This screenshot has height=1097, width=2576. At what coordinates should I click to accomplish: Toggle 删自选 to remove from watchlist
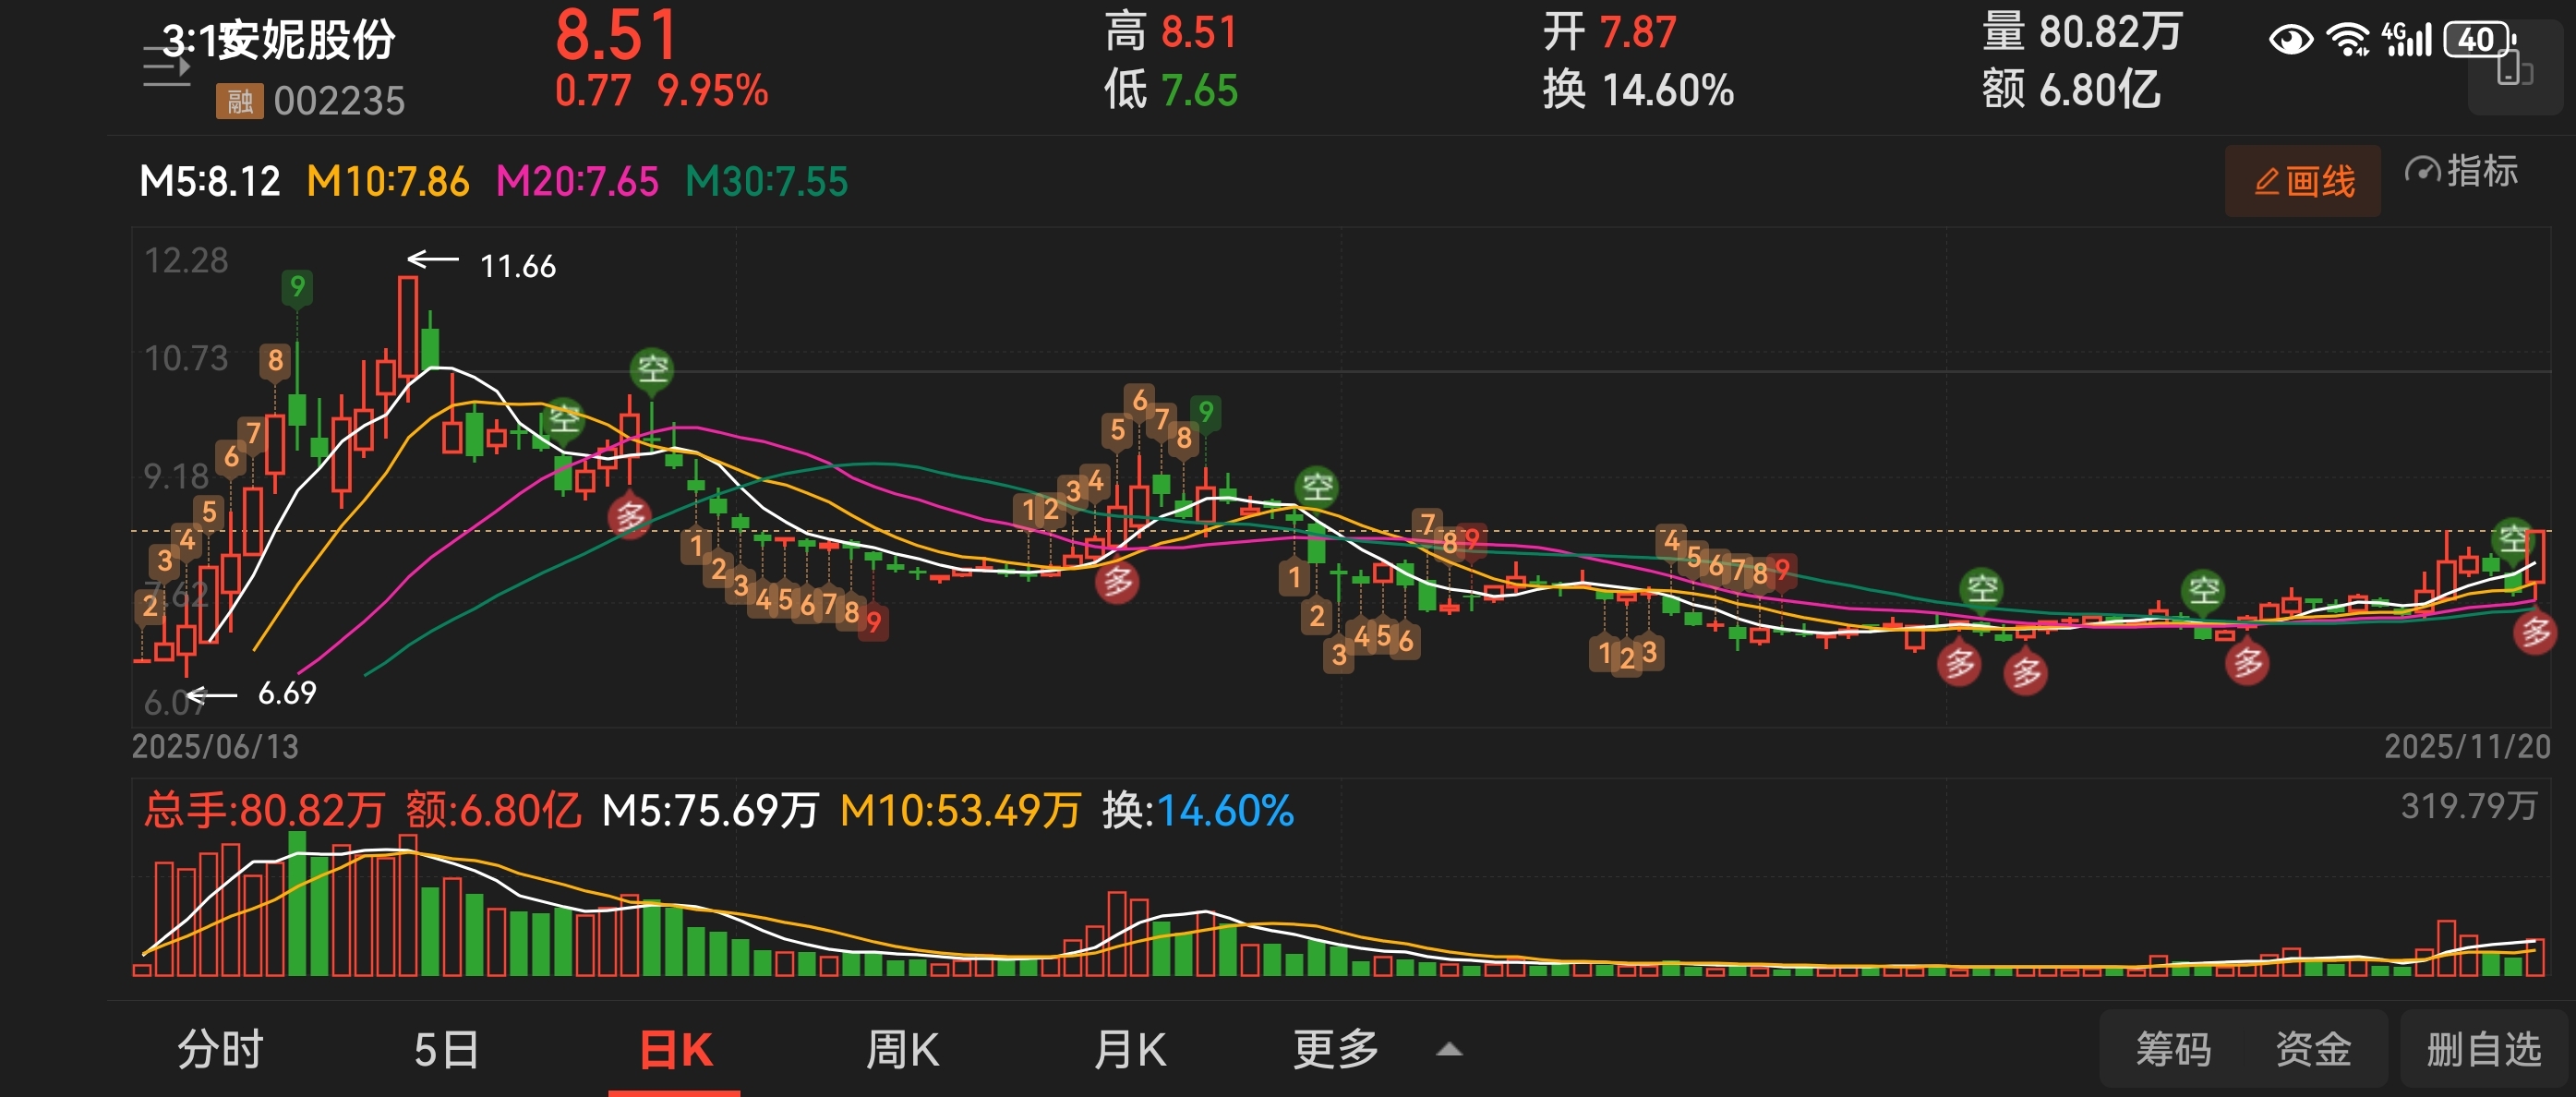click(x=2483, y=1049)
